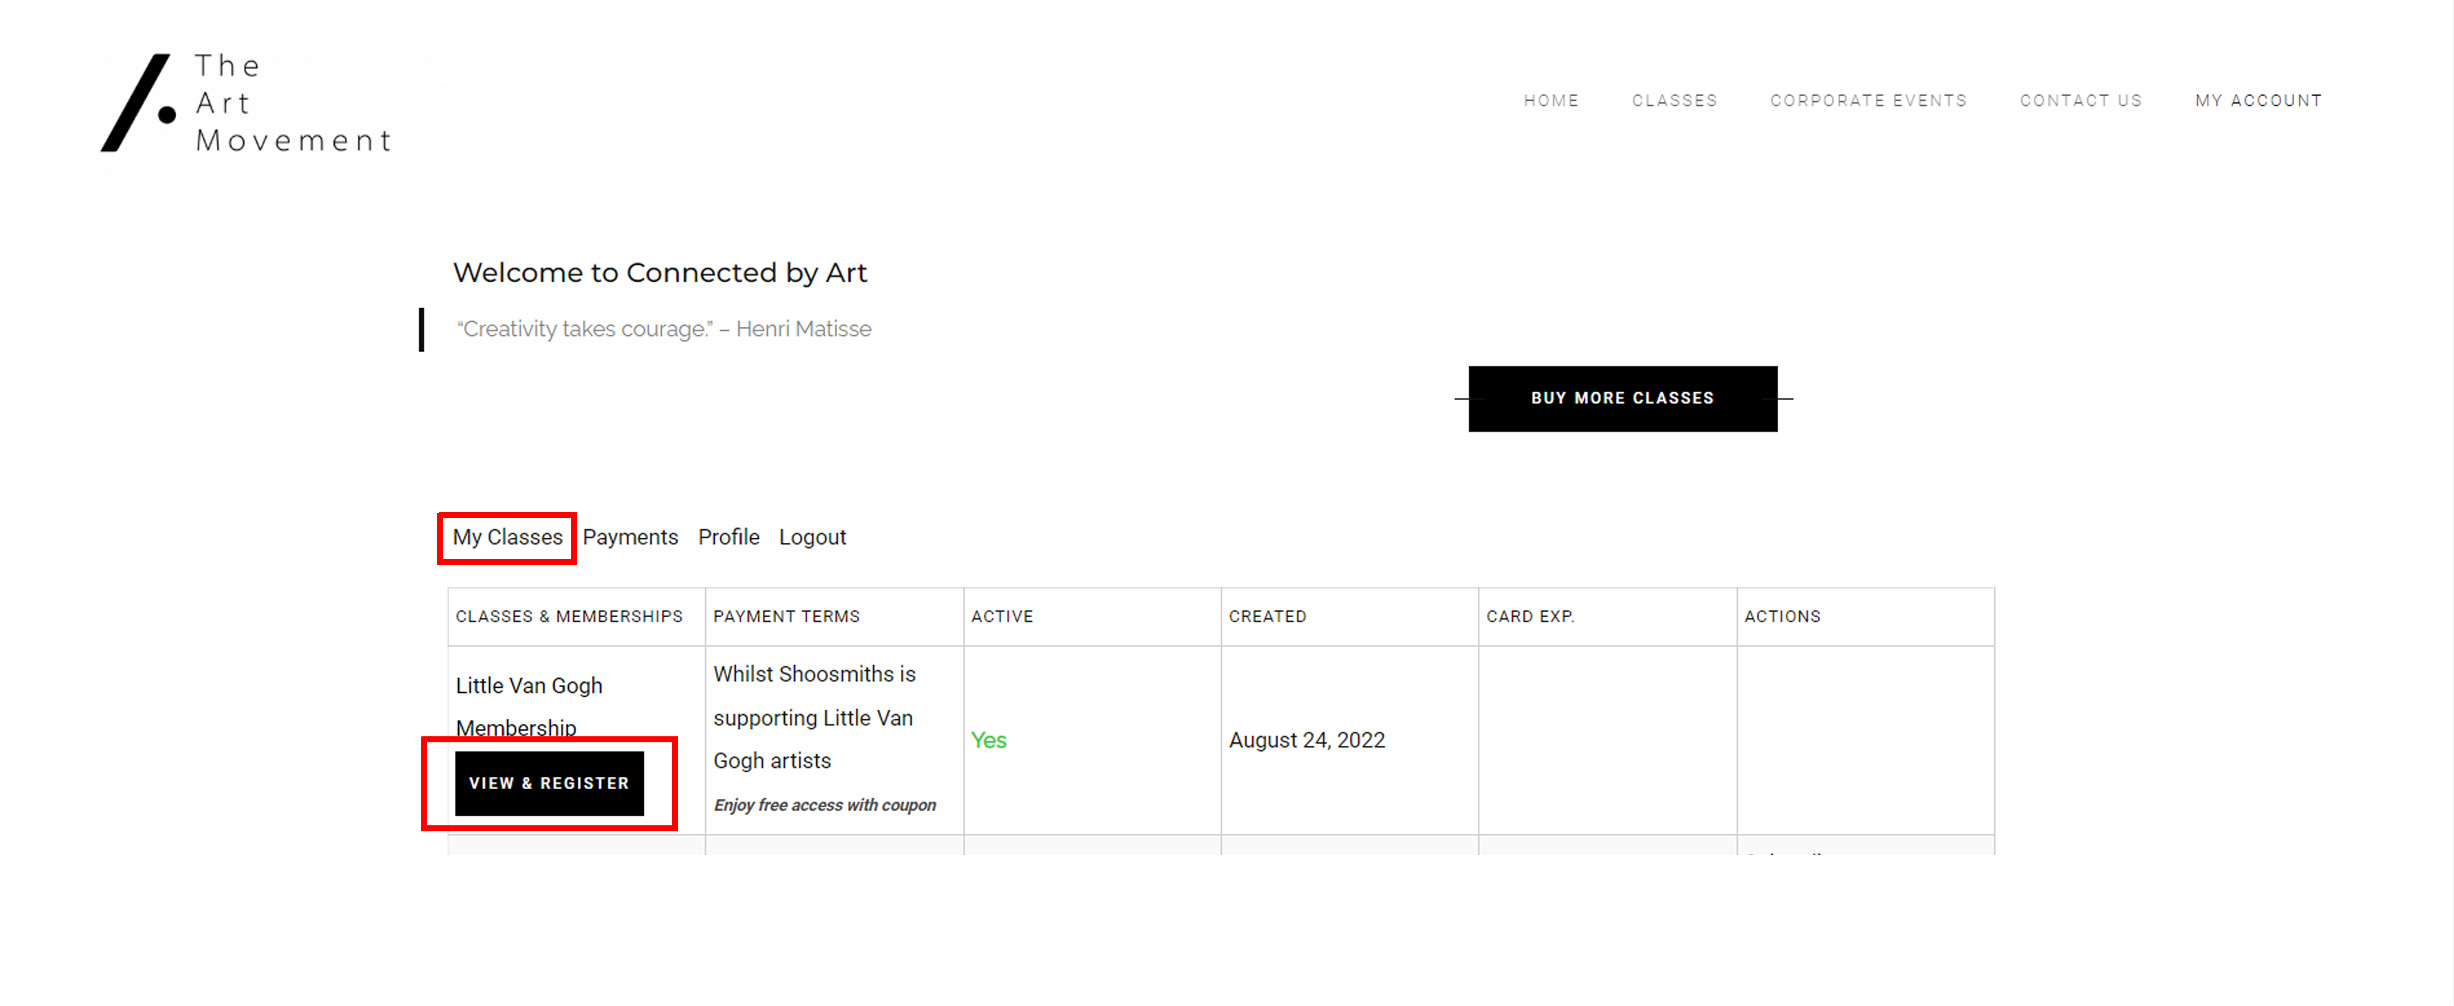The image size is (2454, 1006).
Task: Click the Buy More Classes button
Action: (1622, 398)
